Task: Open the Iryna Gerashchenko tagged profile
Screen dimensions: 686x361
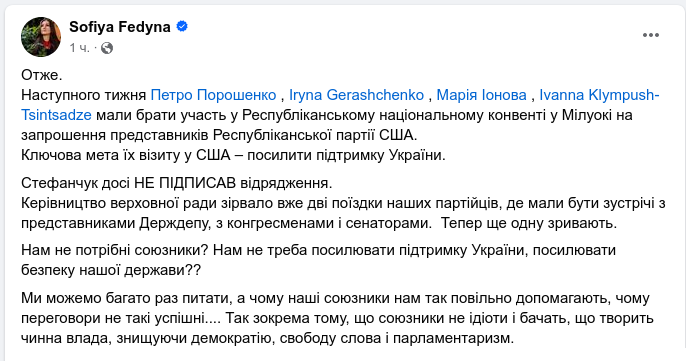Action: [x=357, y=95]
